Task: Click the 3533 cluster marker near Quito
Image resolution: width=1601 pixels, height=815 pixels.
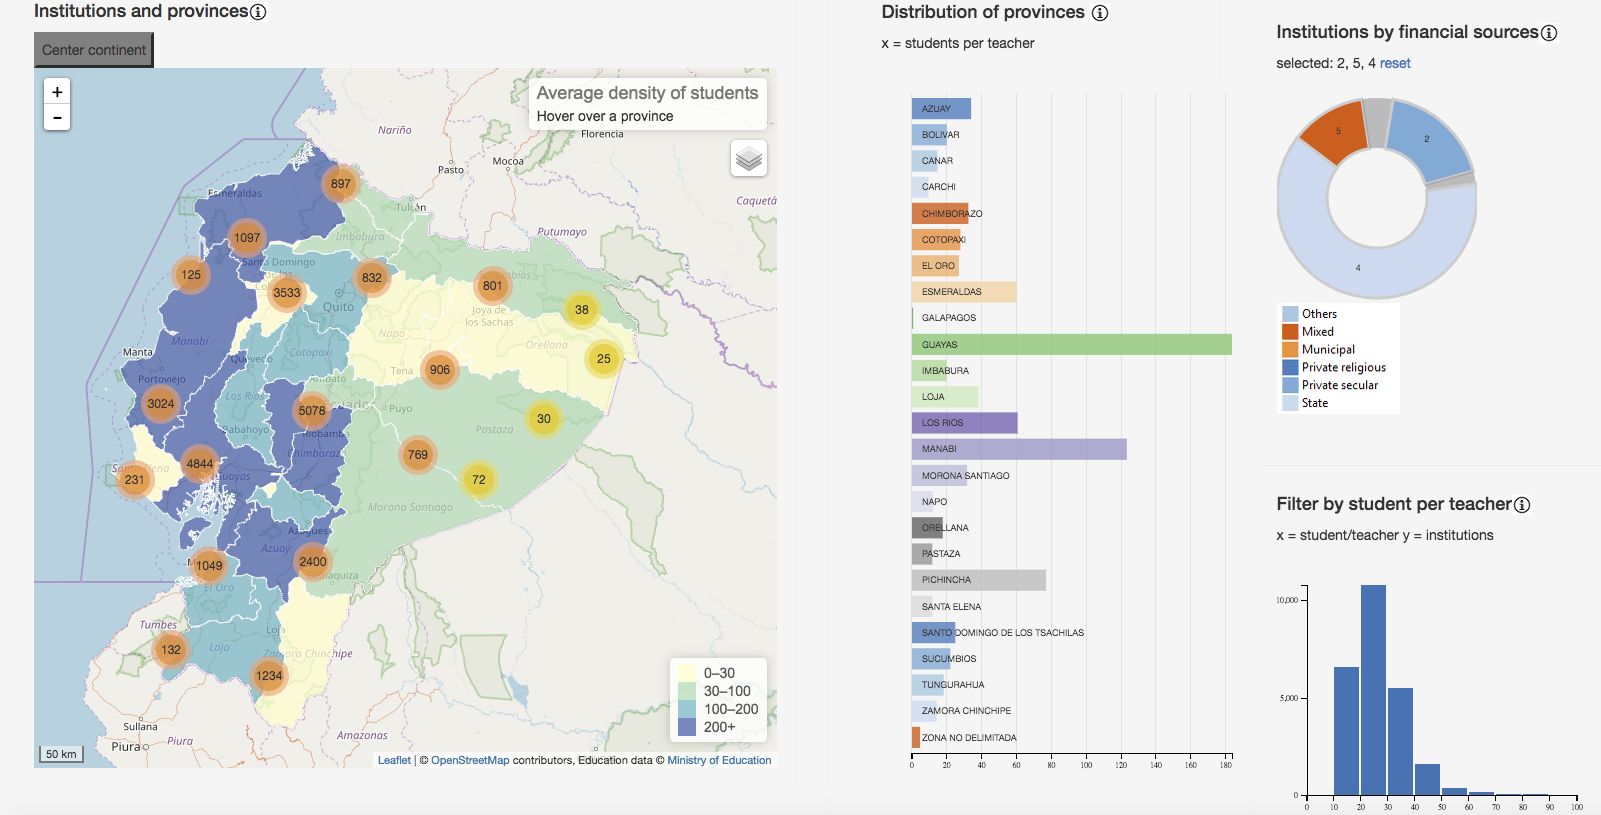Action: [287, 292]
